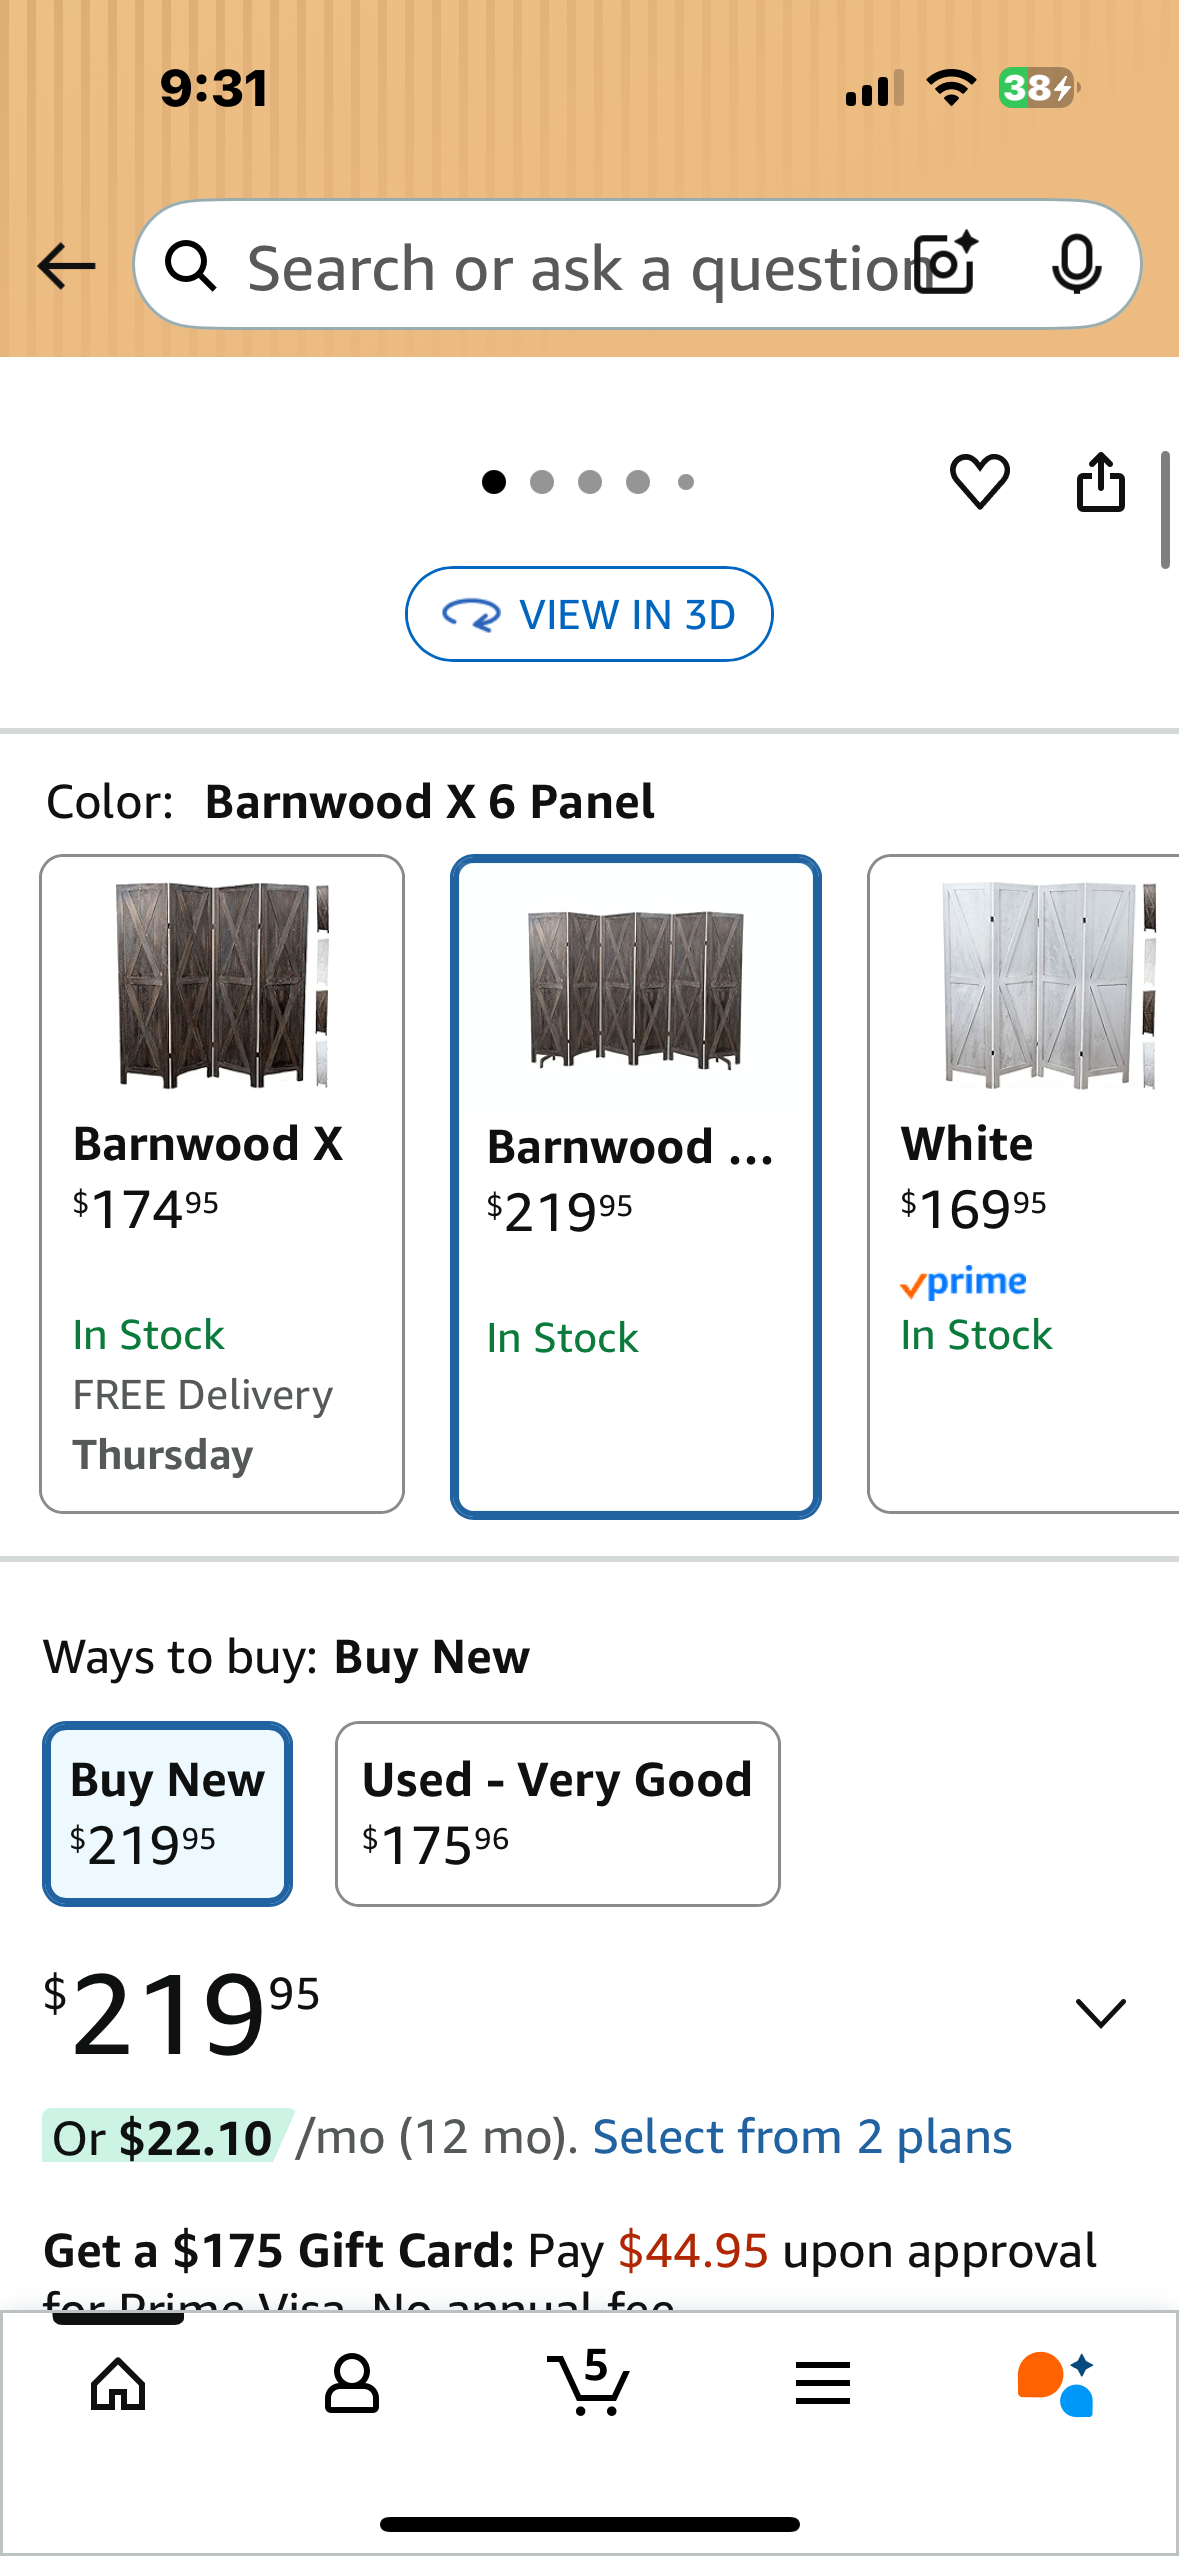Tap the search or ask a question field

(550, 265)
